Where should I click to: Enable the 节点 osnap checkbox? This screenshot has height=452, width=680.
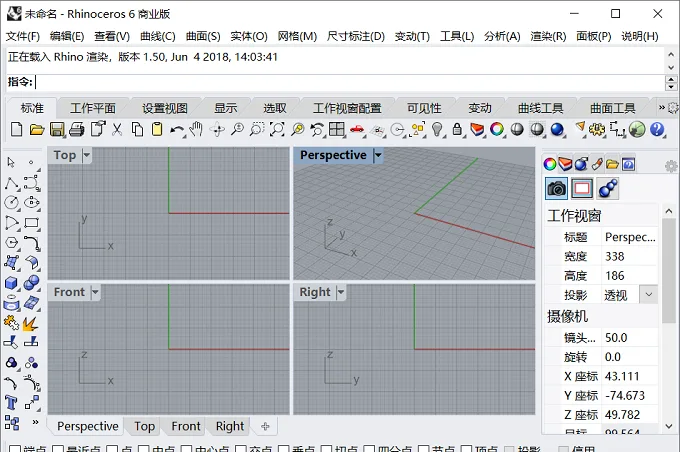(423, 449)
